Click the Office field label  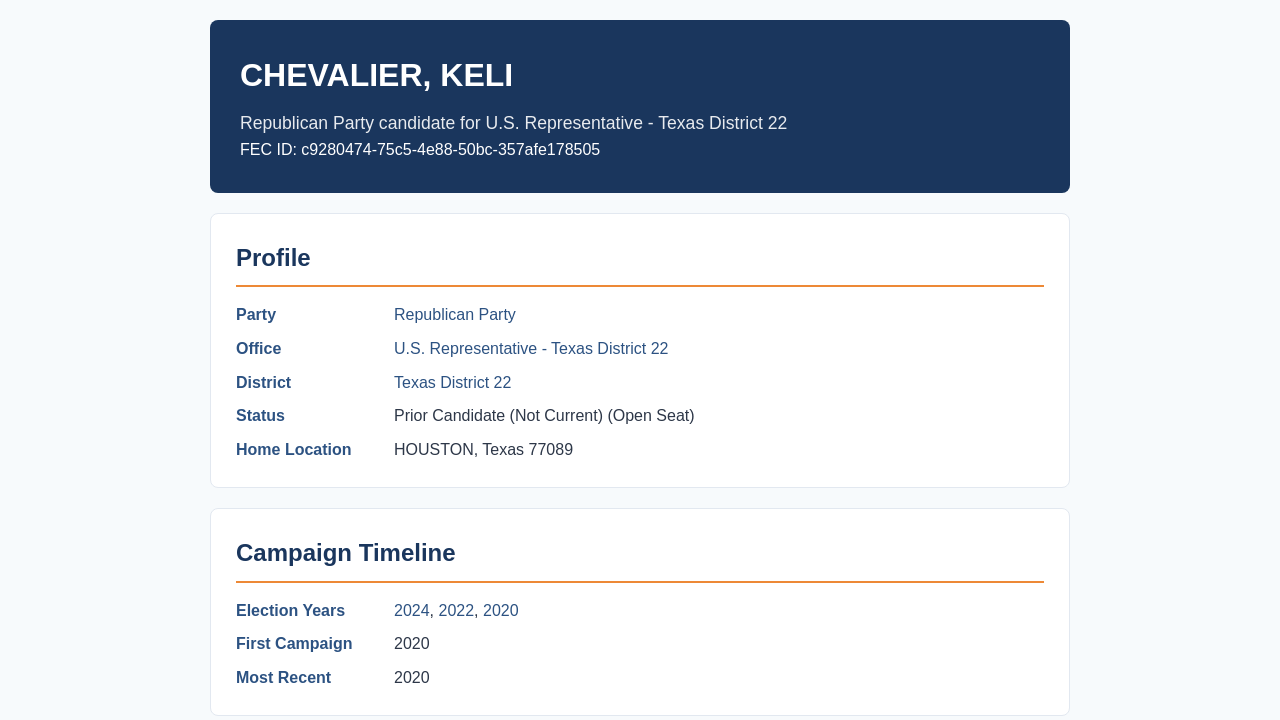pyautogui.click(x=258, y=349)
